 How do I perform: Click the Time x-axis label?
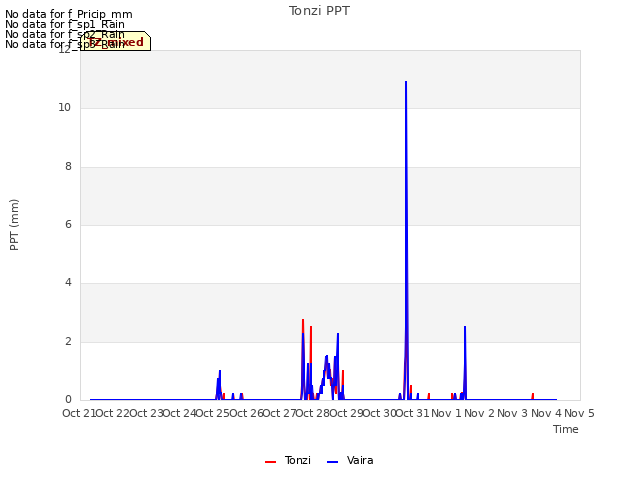tap(566, 429)
